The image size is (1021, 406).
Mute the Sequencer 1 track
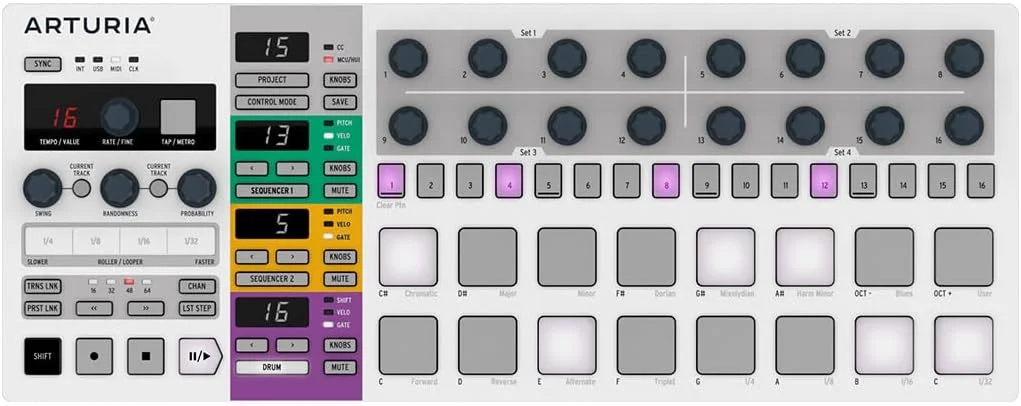(x=340, y=191)
